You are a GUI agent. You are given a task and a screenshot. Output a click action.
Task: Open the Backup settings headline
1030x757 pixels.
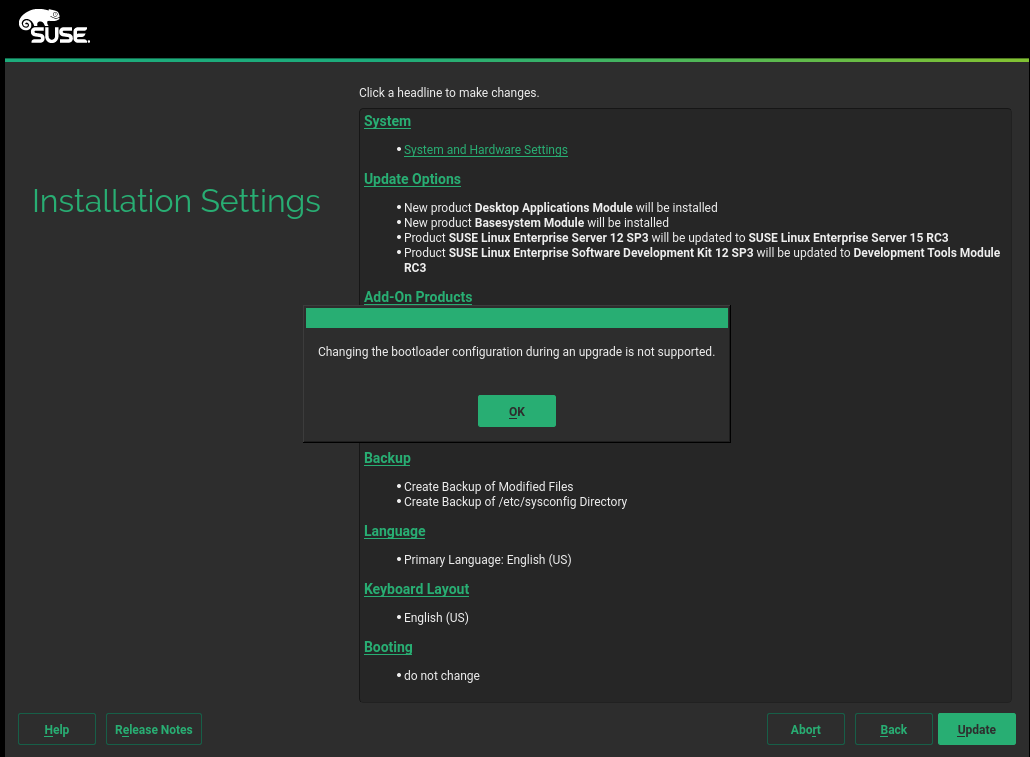(x=387, y=458)
